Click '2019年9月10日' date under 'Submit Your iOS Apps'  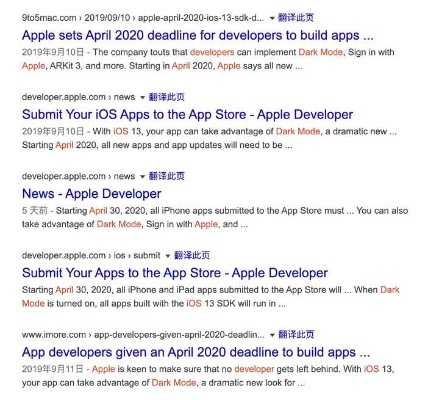point(53,131)
